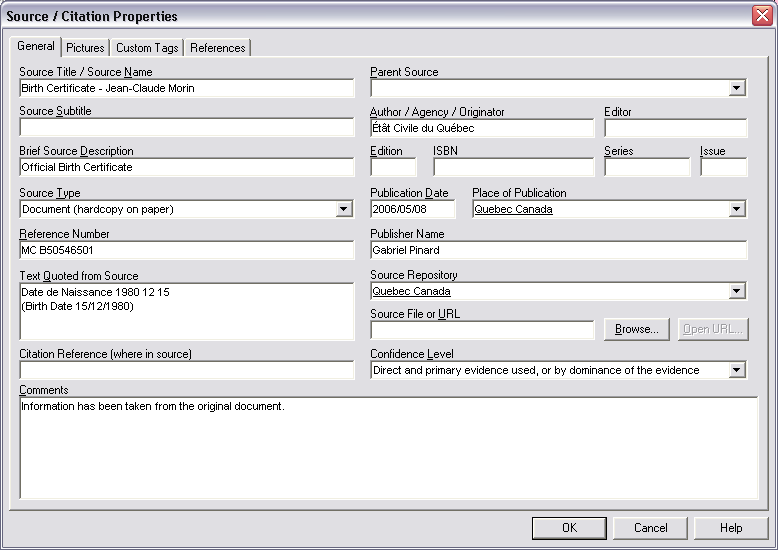778x550 pixels.
Task: Click the Browse button for source file
Action: tap(636, 329)
